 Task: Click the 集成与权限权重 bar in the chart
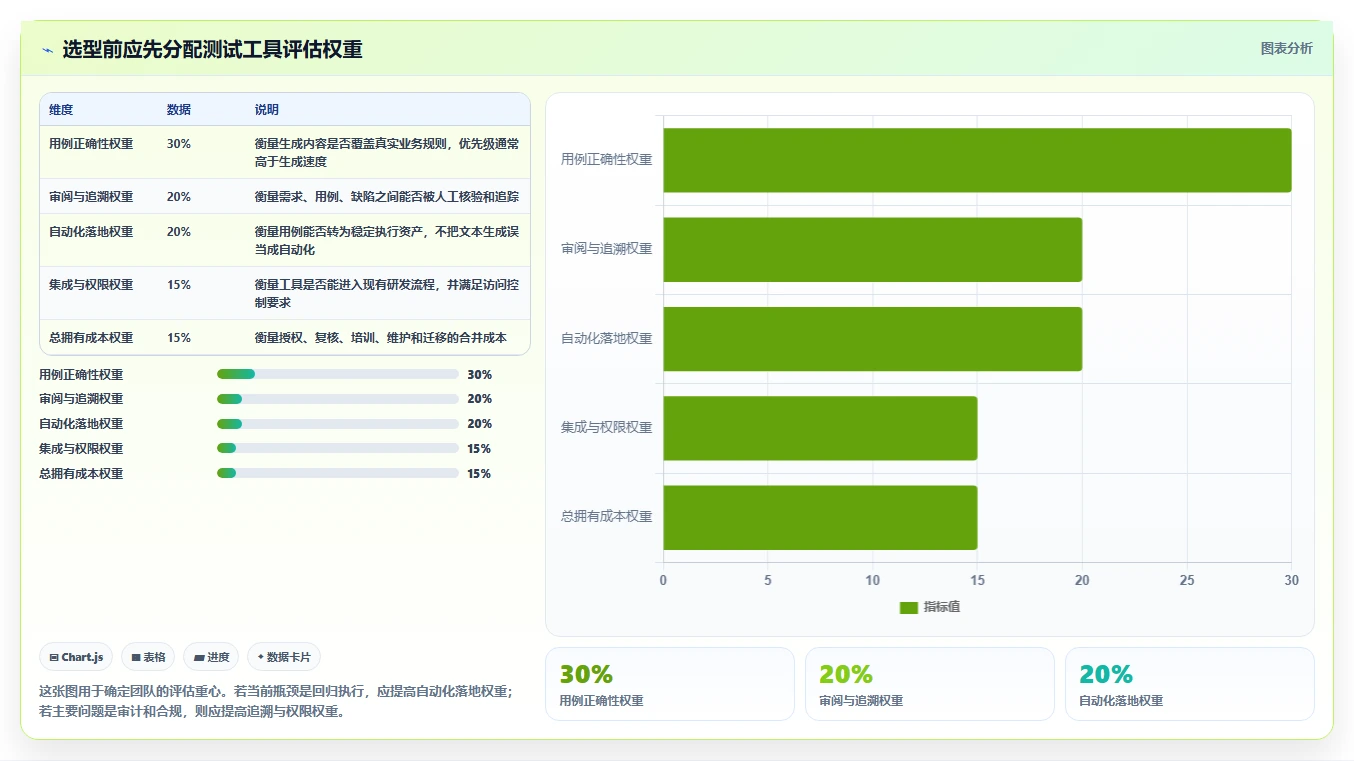click(820, 428)
